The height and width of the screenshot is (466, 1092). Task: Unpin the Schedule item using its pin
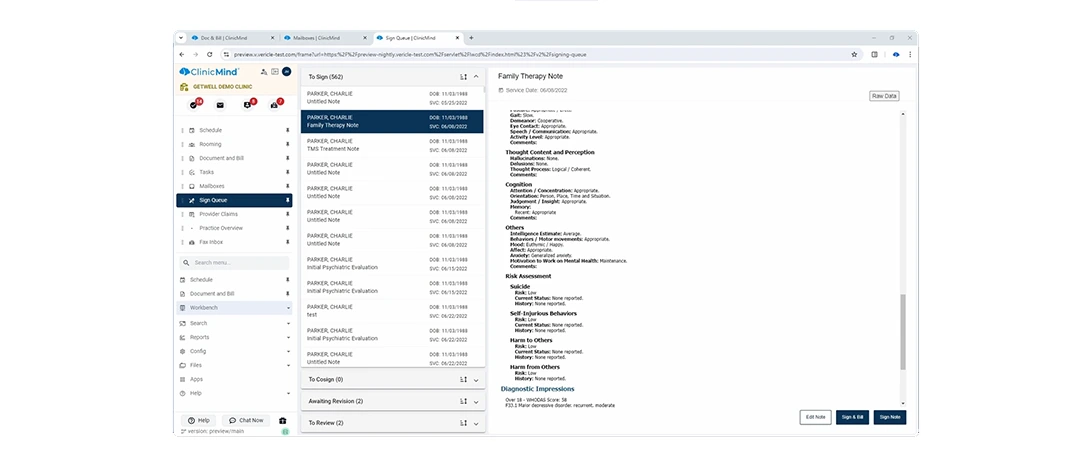tap(288, 130)
